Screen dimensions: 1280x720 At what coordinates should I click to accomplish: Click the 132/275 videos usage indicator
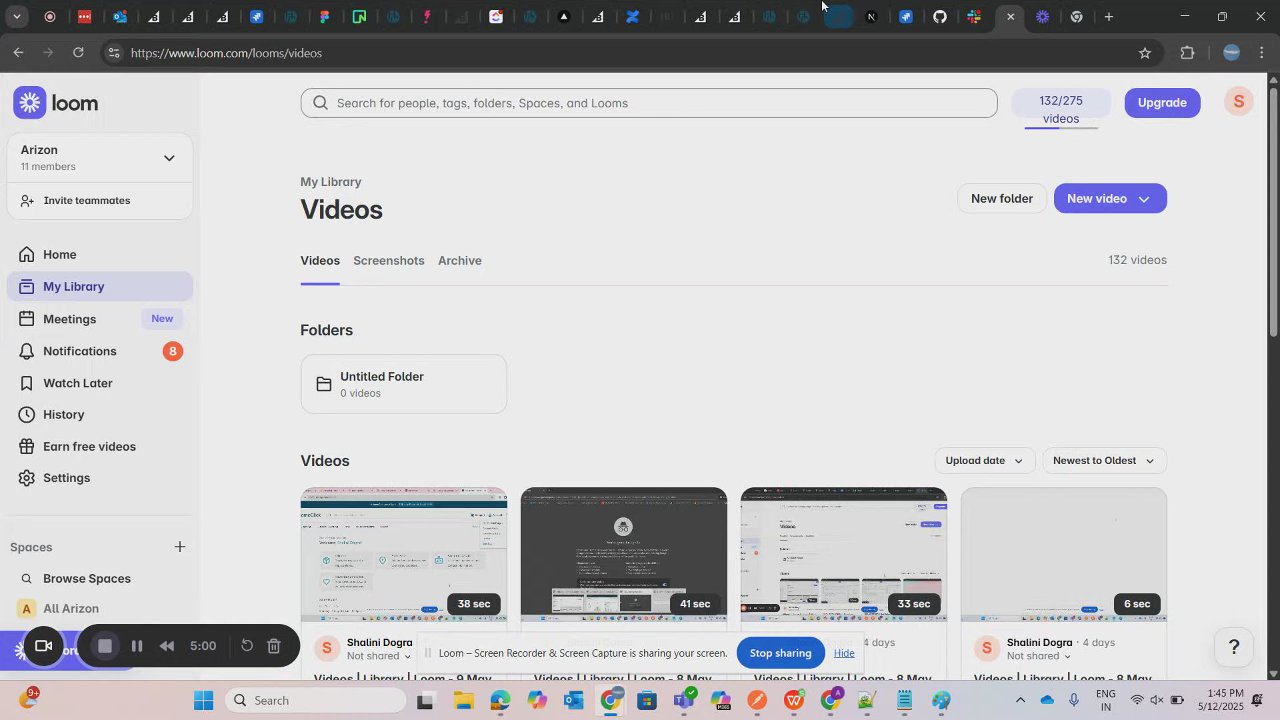click(x=1061, y=109)
